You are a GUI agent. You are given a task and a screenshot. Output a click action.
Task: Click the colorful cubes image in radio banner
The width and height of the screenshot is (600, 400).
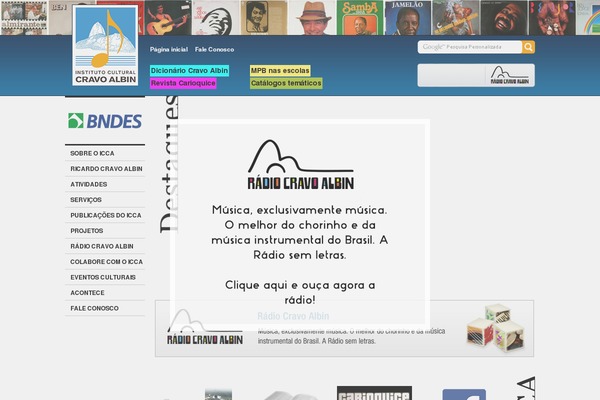(x=496, y=328)
